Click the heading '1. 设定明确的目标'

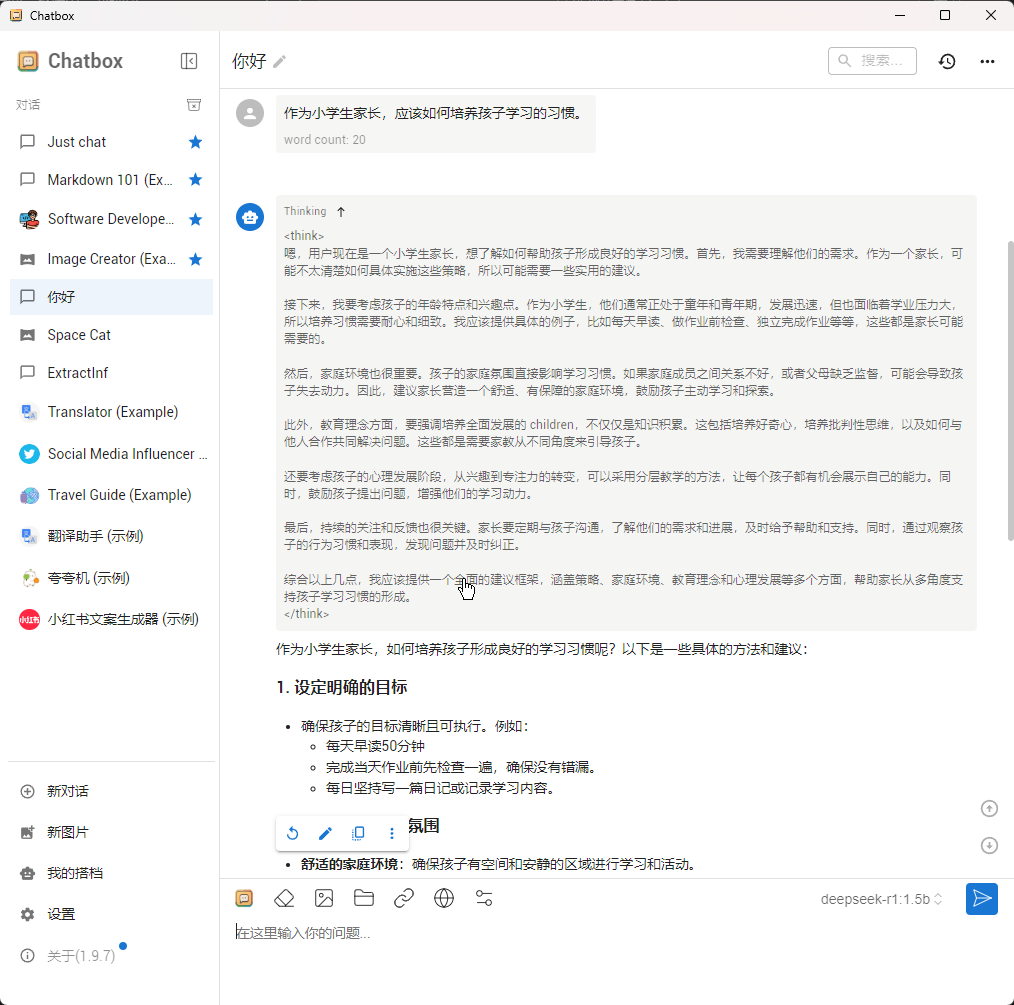tap(341, 687)
